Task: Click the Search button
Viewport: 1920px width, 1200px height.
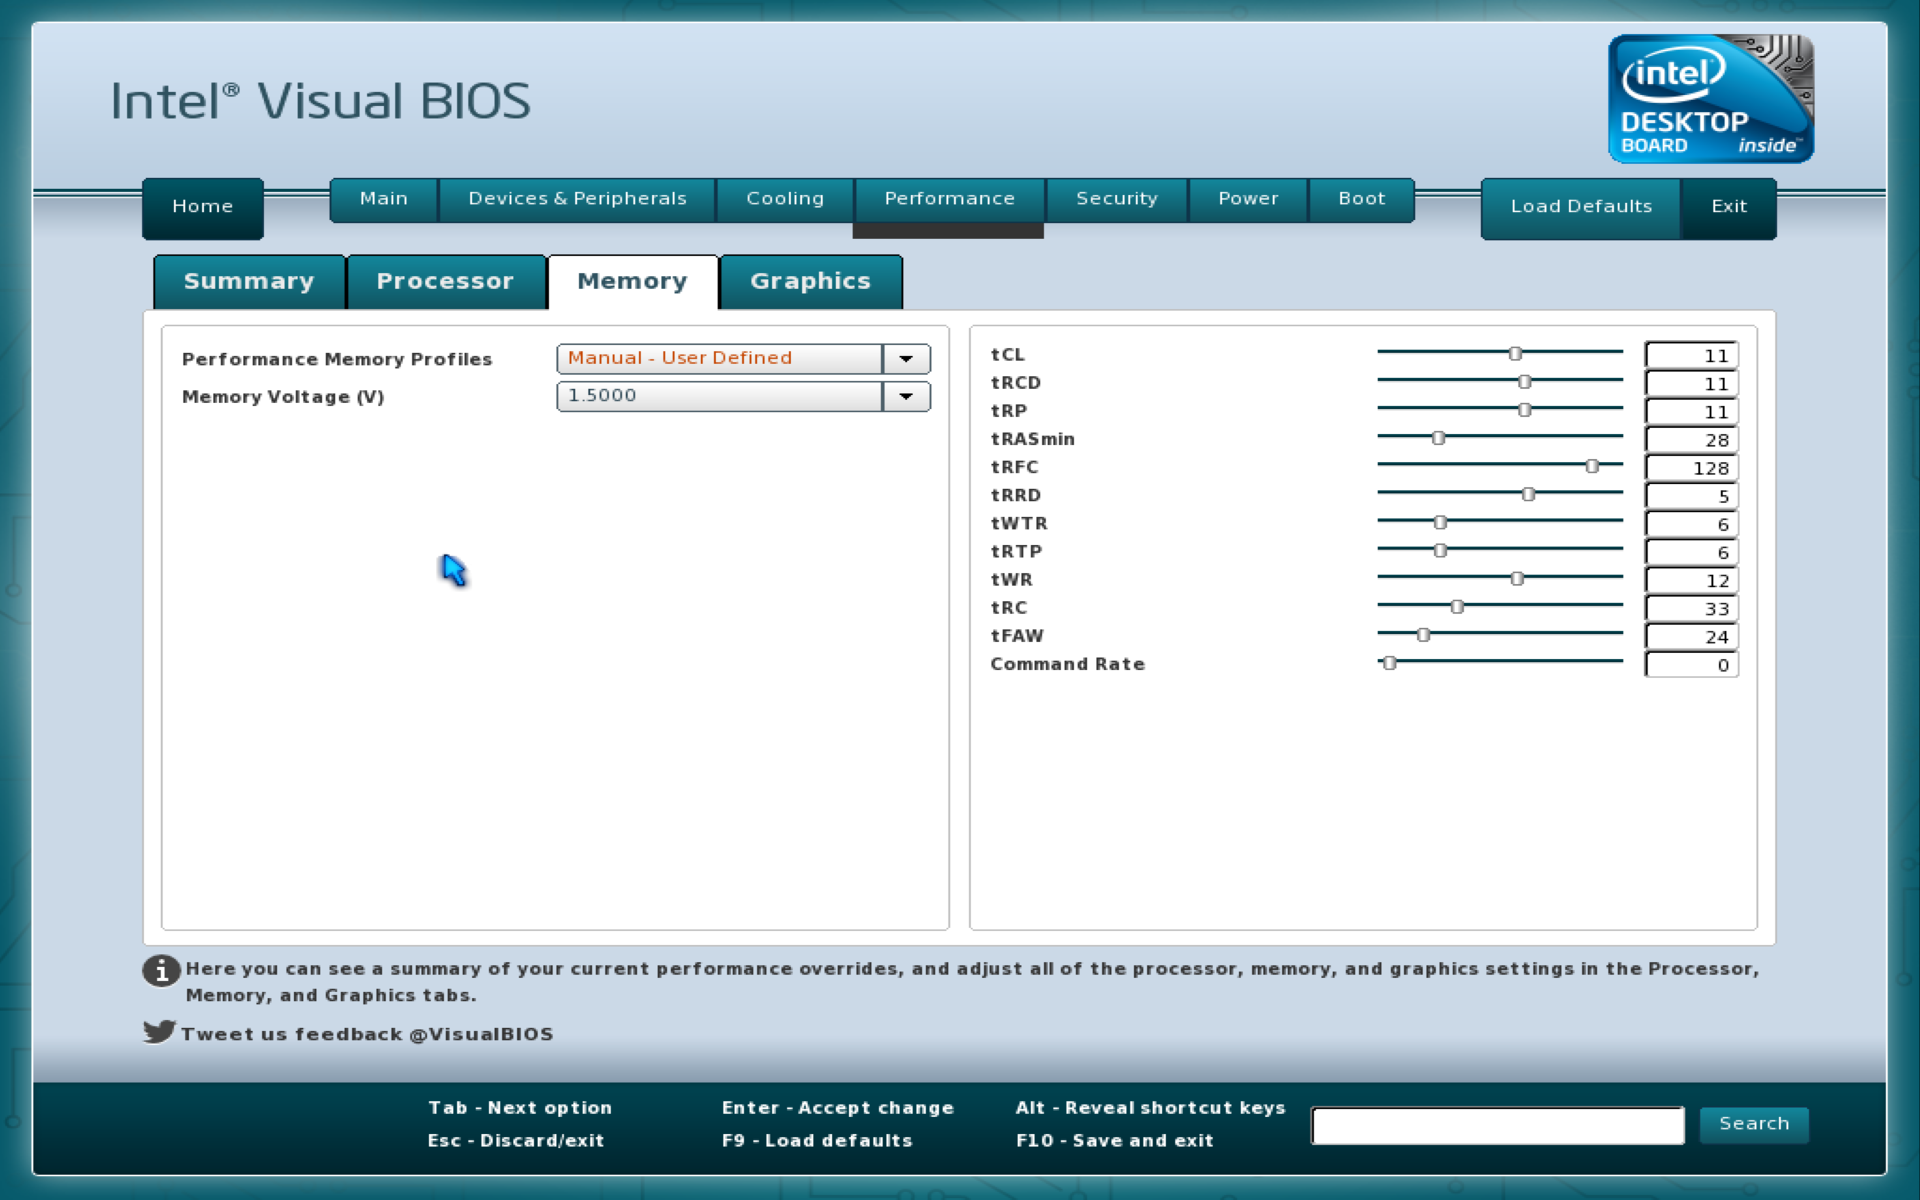Action: tap(1754, 1124)
